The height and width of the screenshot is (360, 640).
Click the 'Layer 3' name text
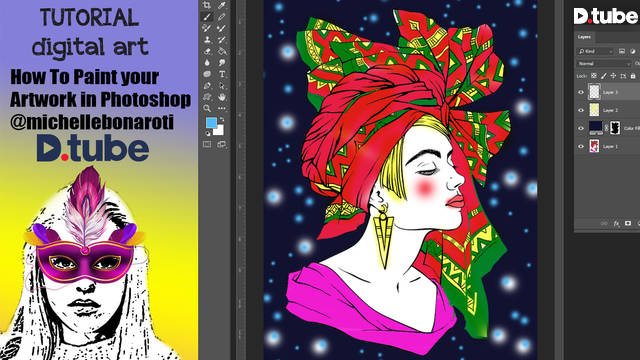[x=610, y=92]
